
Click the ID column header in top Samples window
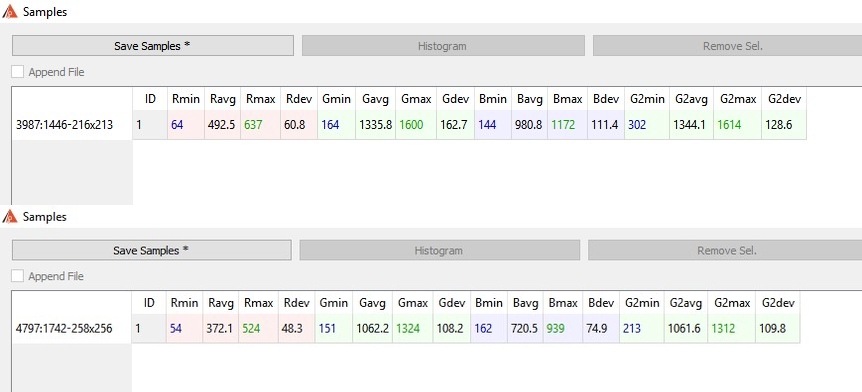pos(150,99)
